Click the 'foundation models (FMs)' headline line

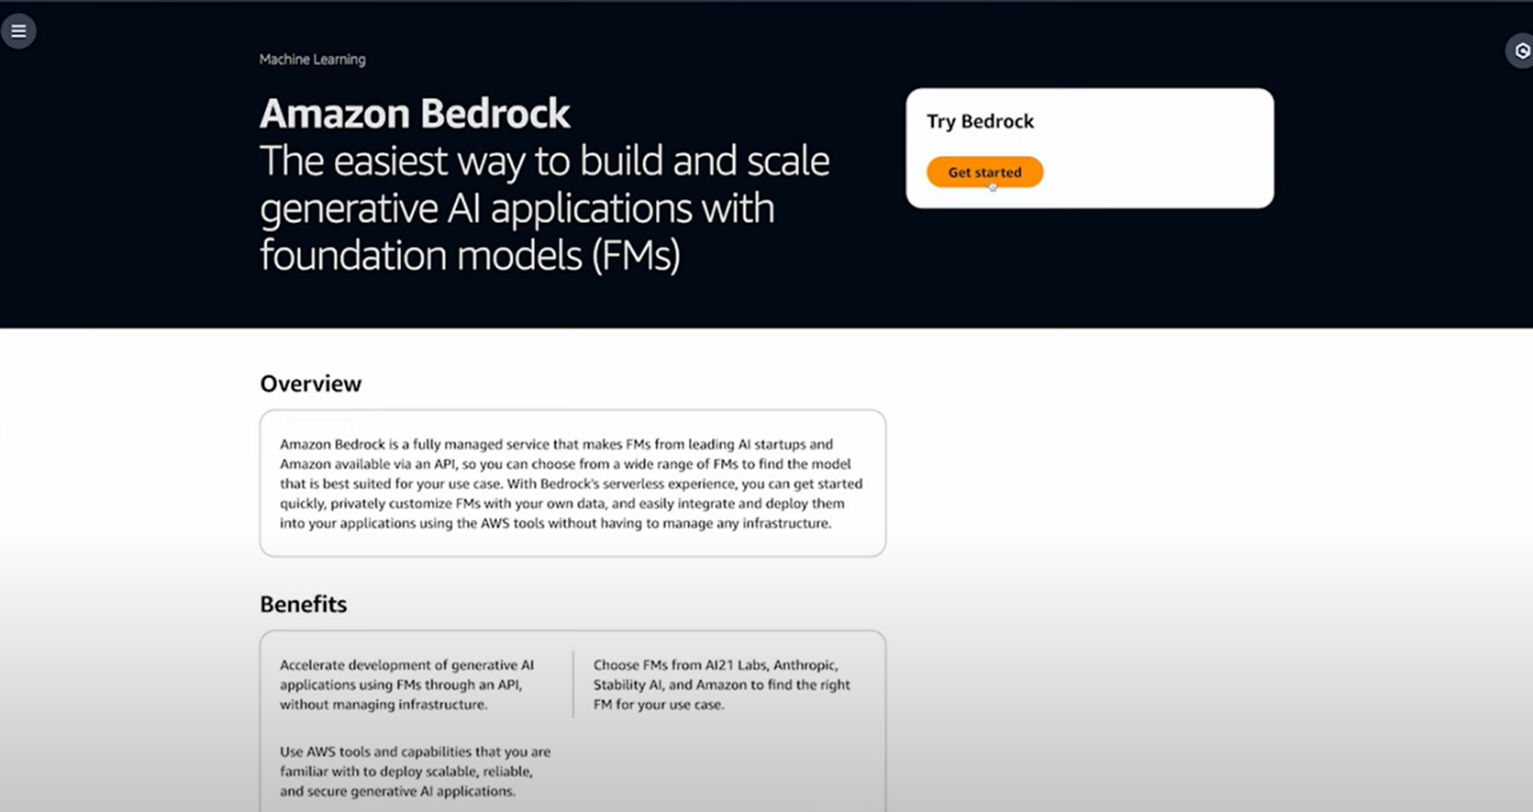pos(470,255)
